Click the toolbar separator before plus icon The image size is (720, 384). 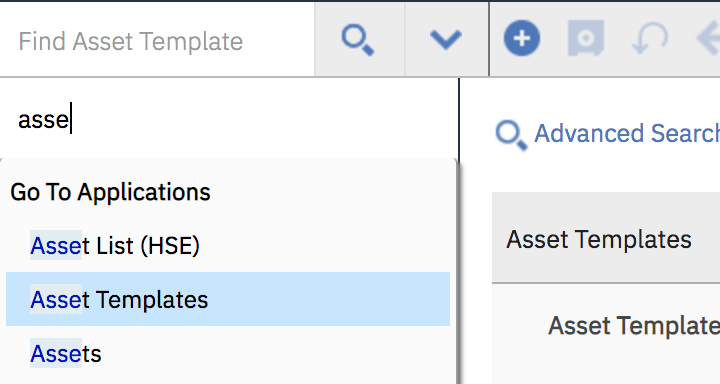click(x=489, y=39)
